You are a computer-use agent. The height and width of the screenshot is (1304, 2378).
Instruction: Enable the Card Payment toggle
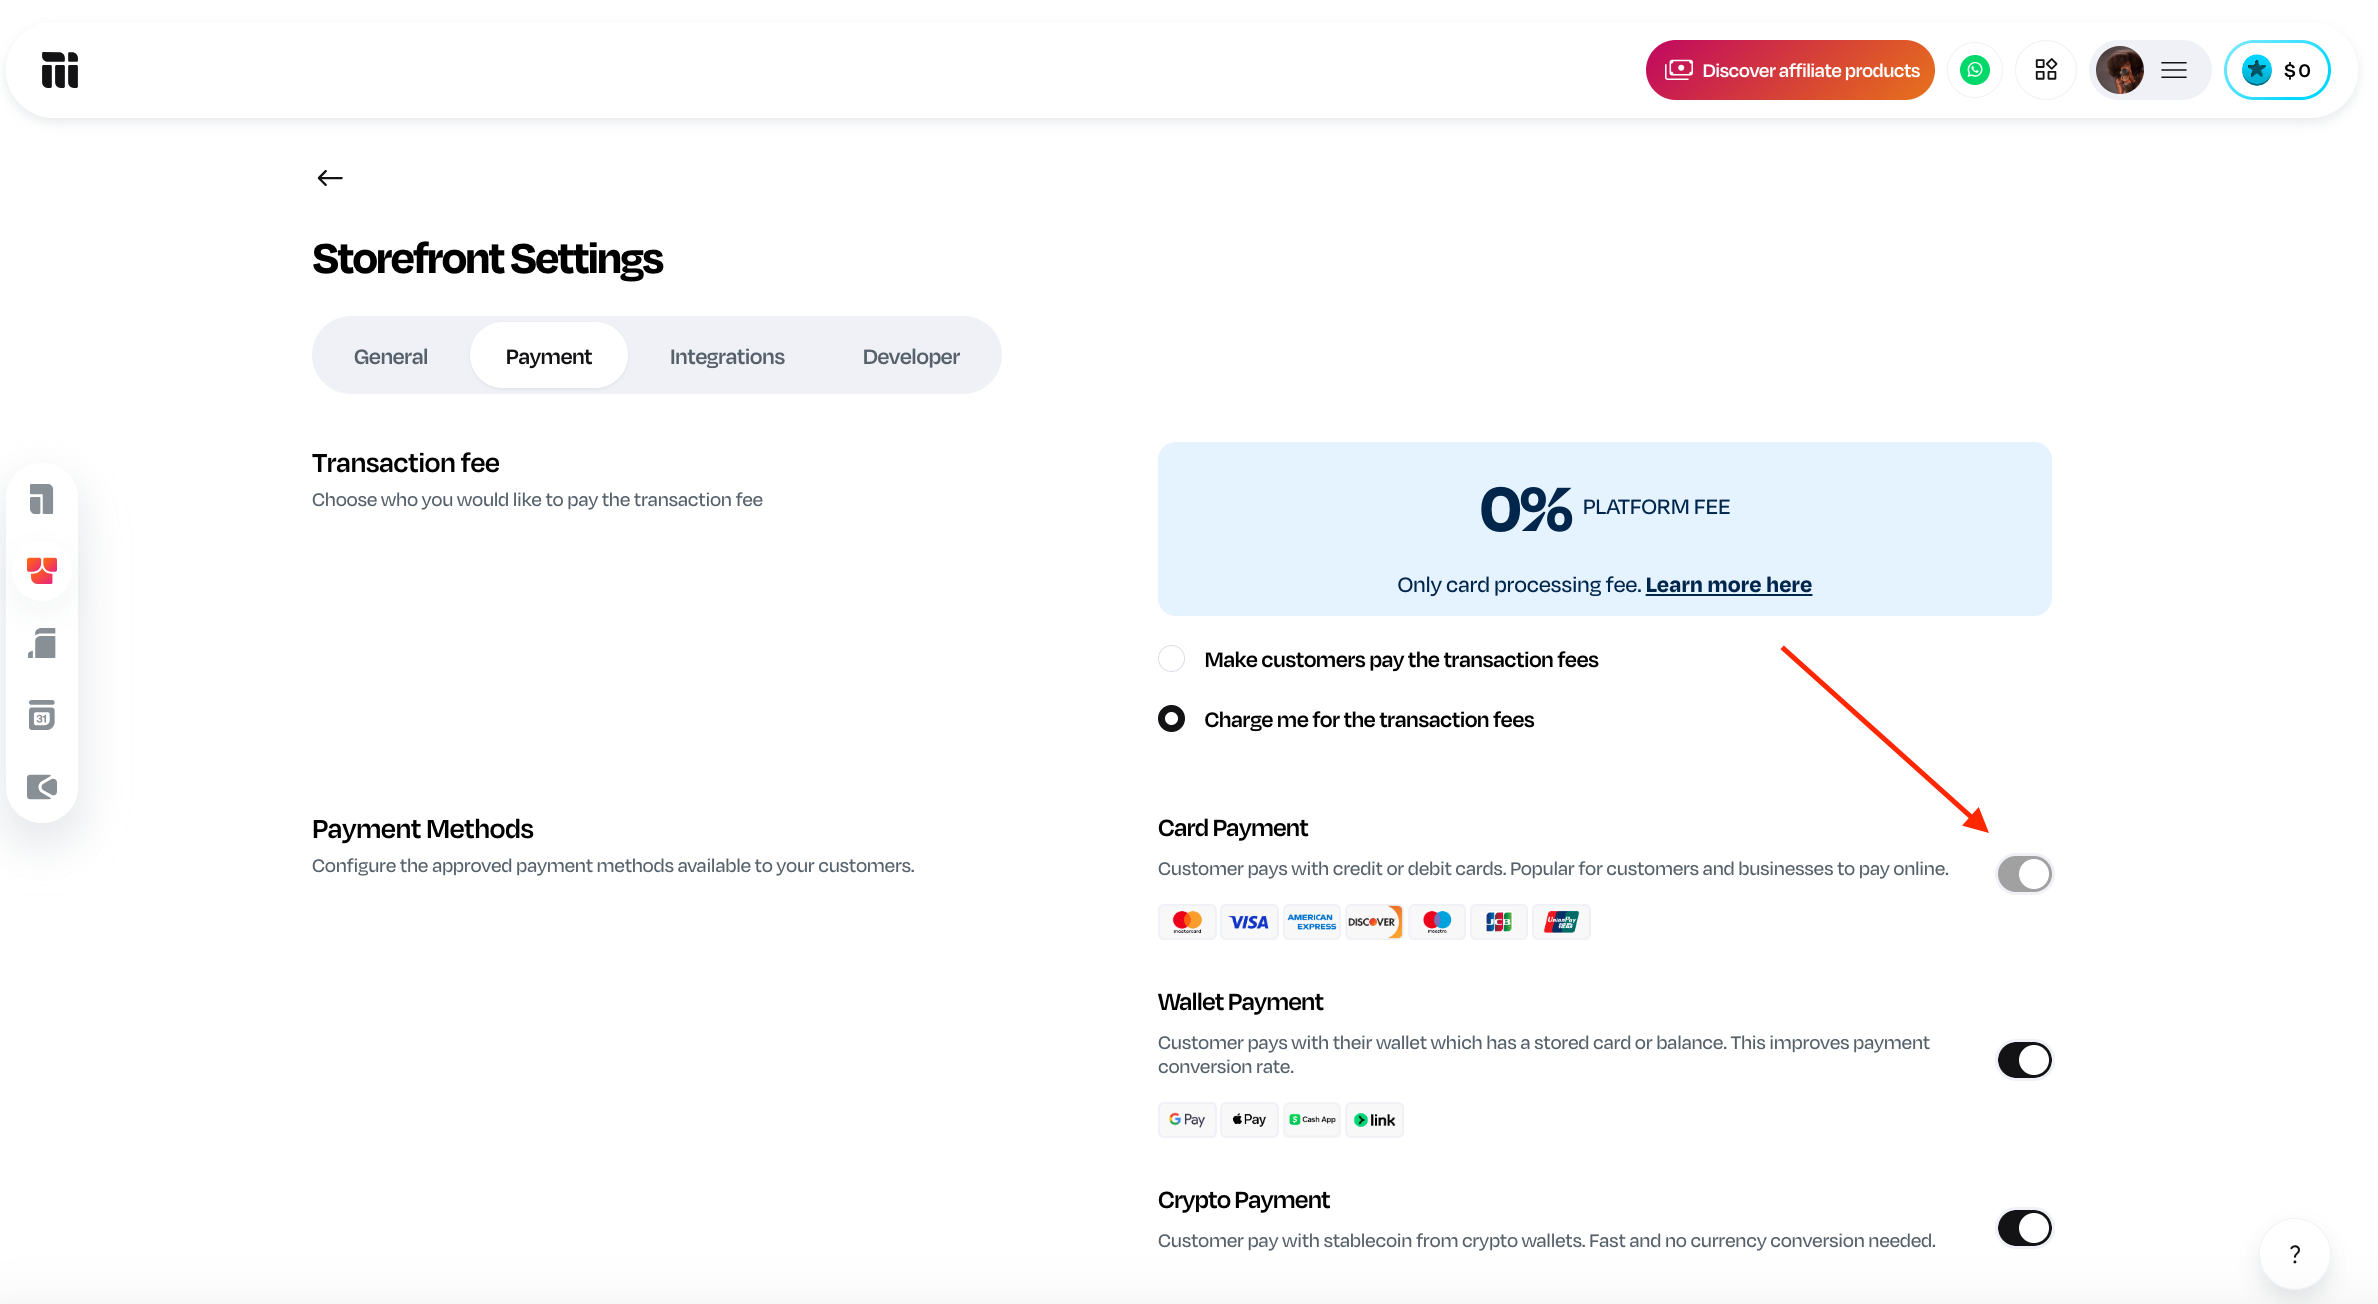[x=2024, y=874]
